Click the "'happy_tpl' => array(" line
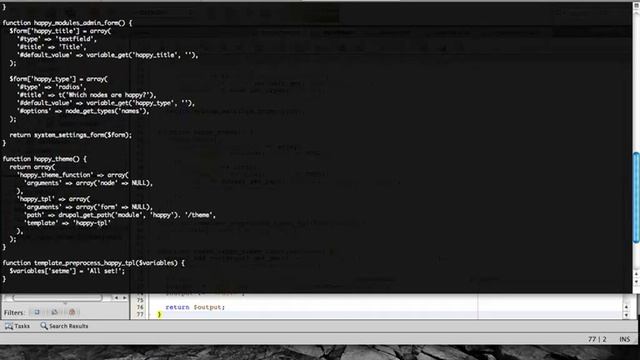This screenshot has height=360, width=640. pos(53,199)
